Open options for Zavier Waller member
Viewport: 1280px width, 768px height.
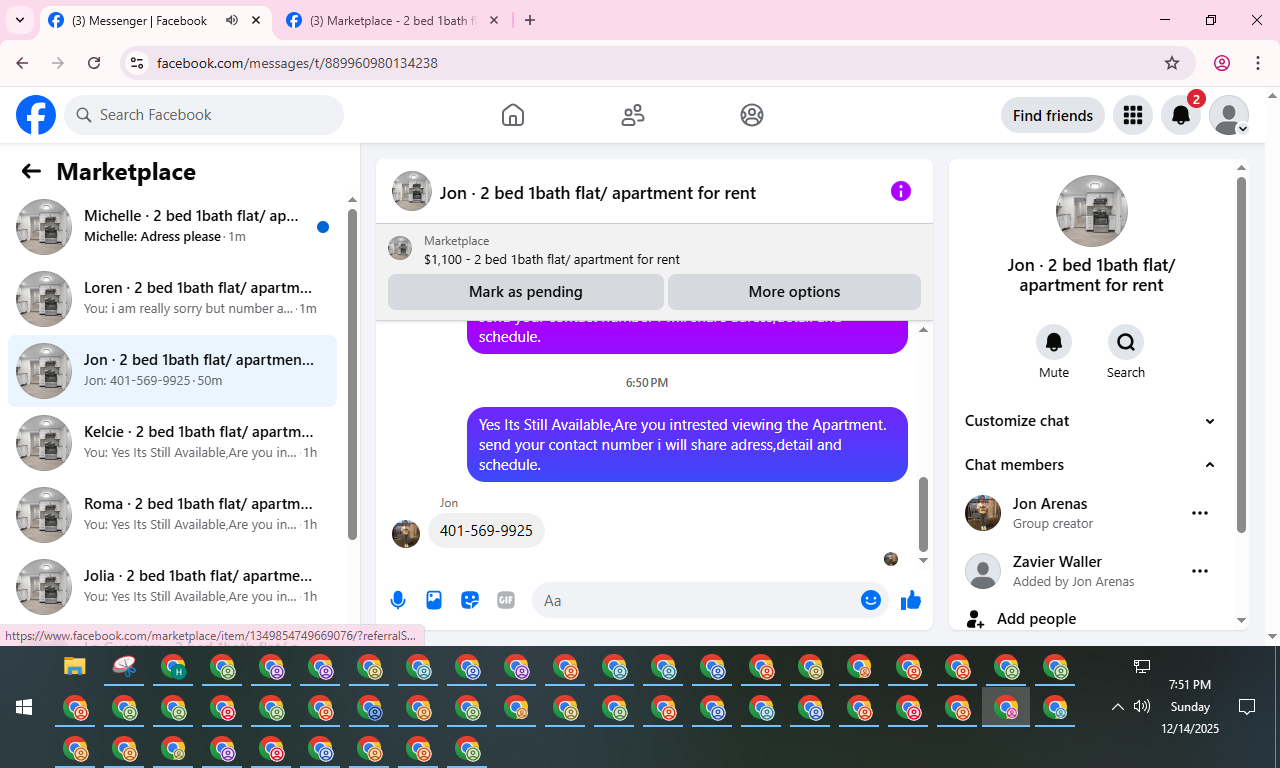point(1200,571)
